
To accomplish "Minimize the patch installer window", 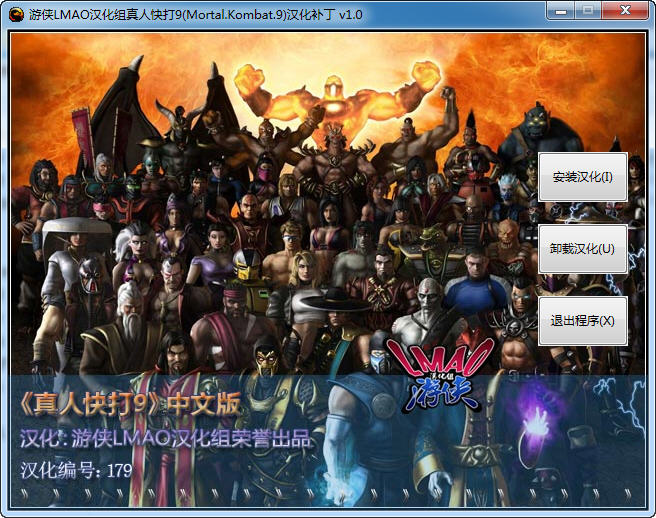I will click(561, 11).
